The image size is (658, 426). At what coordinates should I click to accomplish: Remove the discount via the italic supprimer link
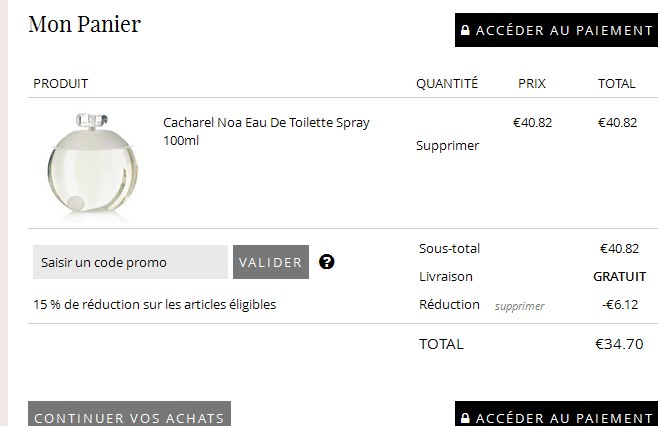pos(519,306)
